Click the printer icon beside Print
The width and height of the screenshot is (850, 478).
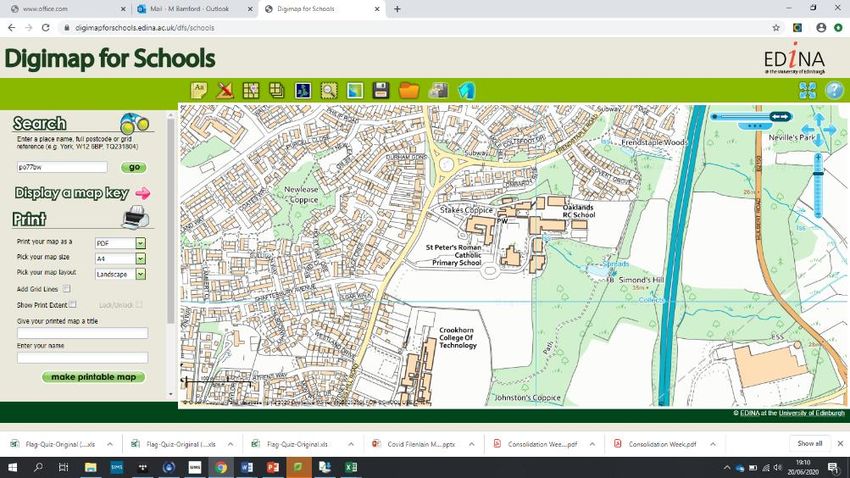point(135,217)
